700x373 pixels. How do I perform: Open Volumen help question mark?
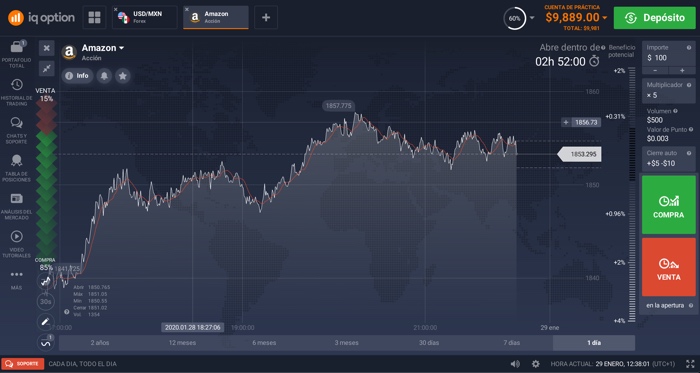click(x=675, y=111)
